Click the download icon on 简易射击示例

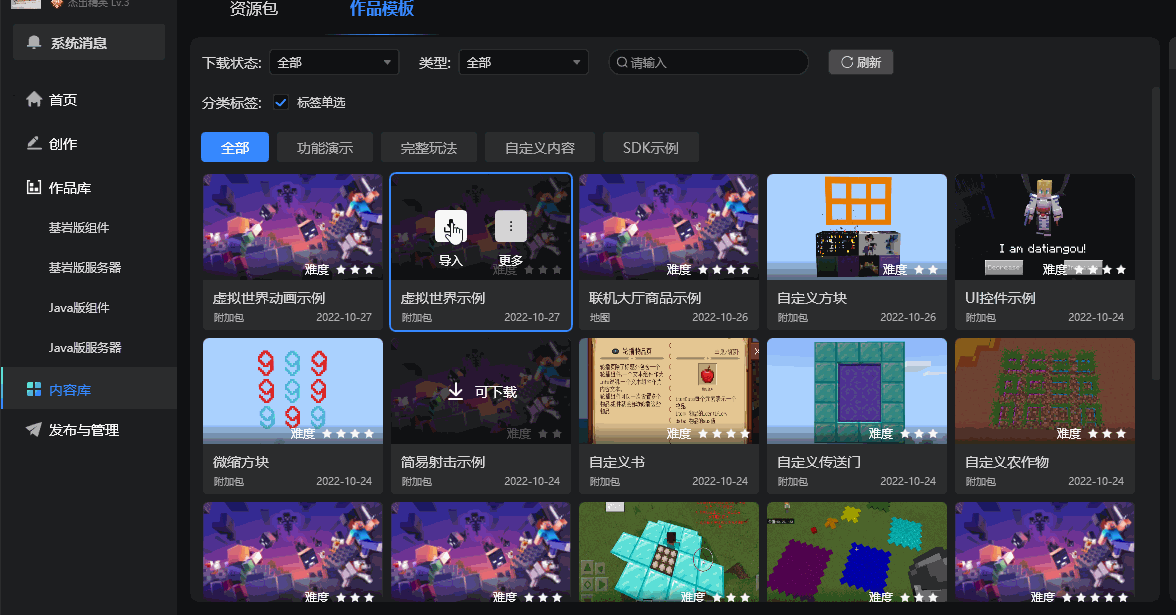455,391
